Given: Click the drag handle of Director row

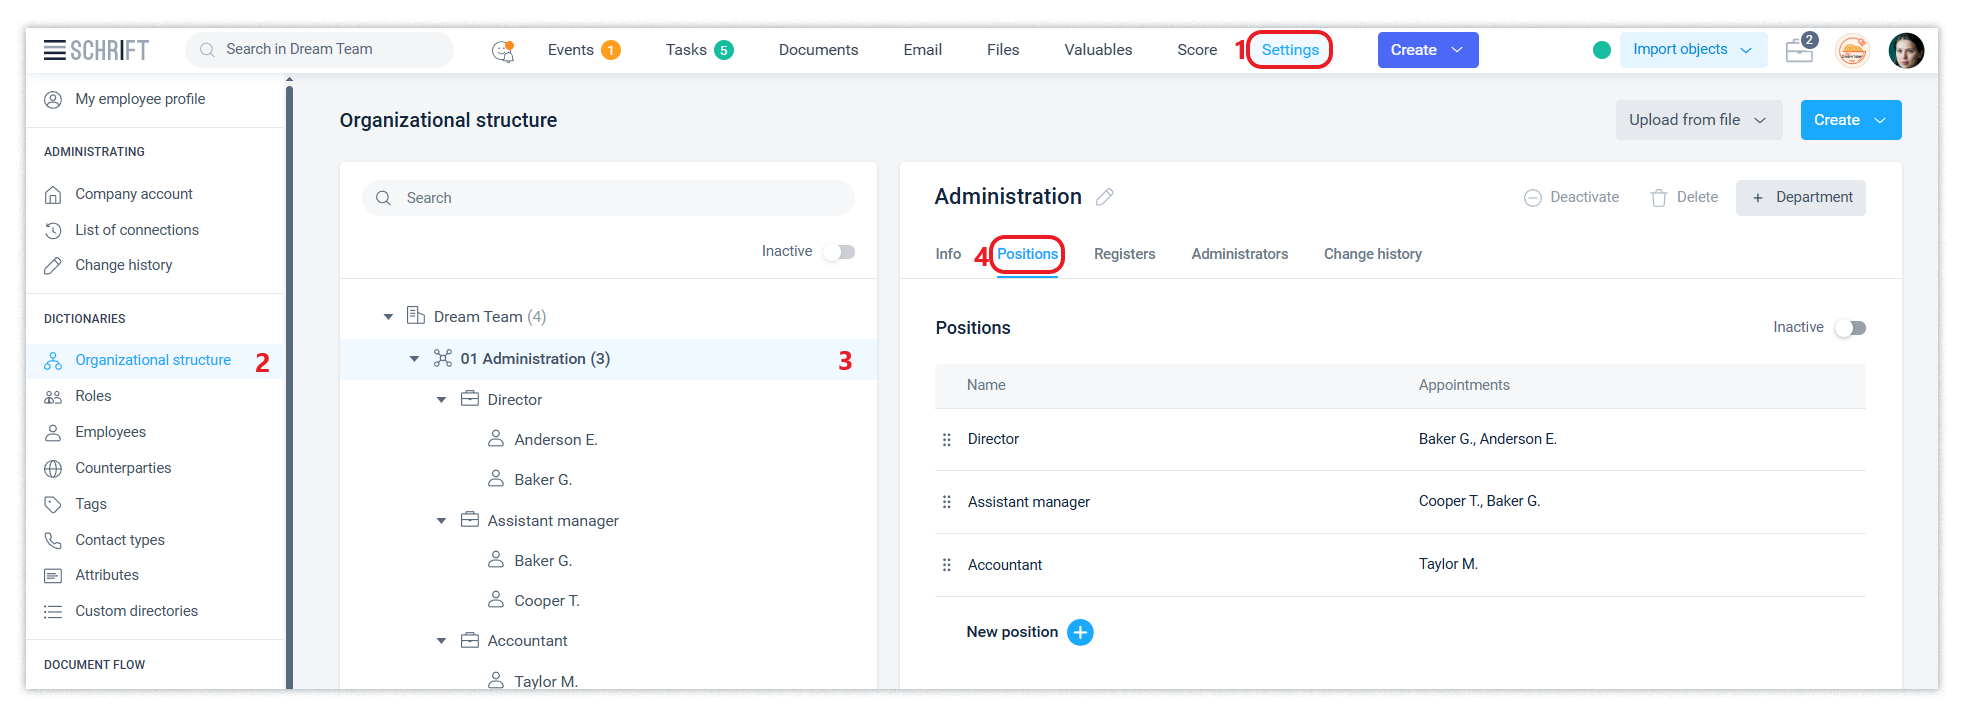Looking at the screenshot, I should coord(946,440).
